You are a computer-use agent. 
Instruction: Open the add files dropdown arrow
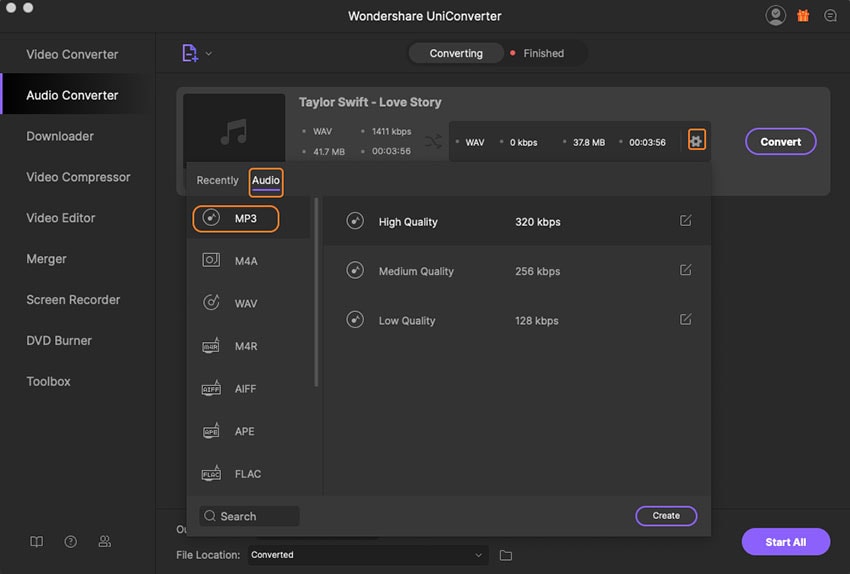point(209,54)
